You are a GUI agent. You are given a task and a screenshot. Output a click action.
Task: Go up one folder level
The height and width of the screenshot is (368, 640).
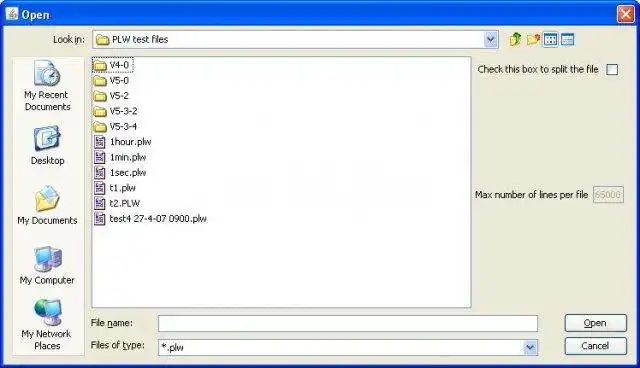(515, 40)
